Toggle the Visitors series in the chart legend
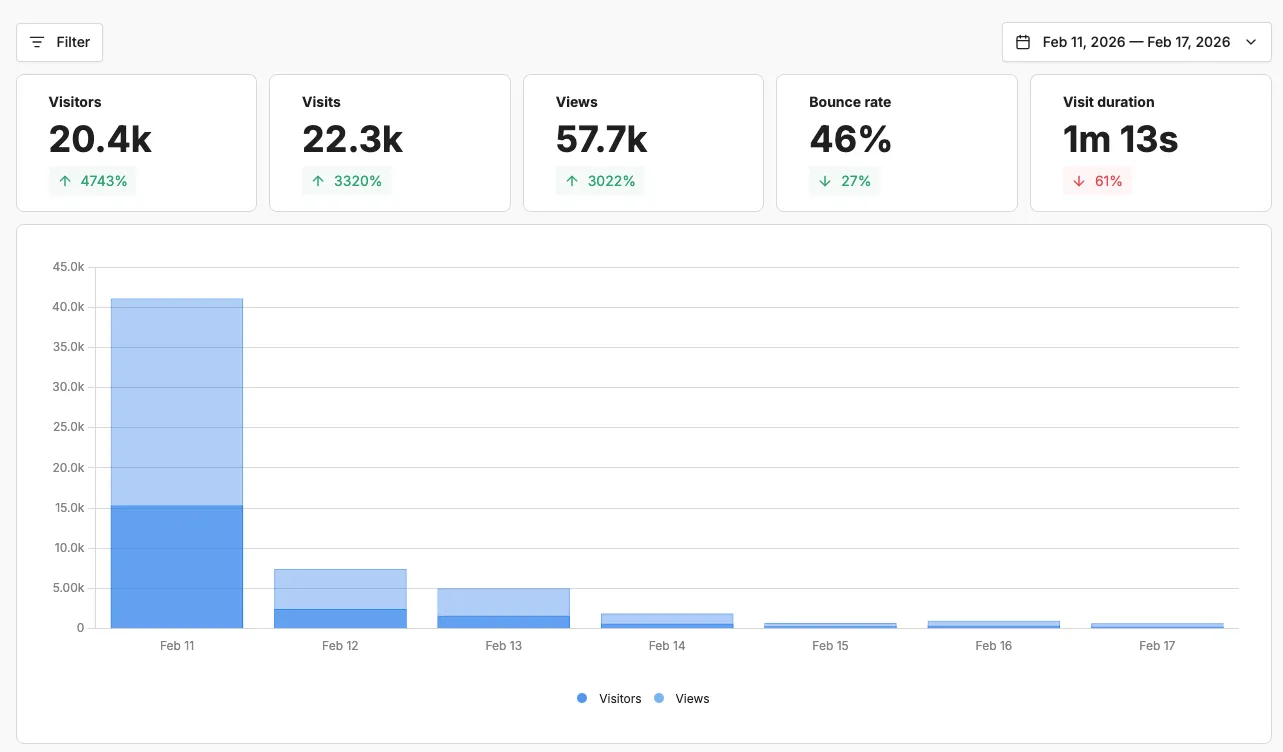Screen dimensions: 1283x752 click(610, 698)
